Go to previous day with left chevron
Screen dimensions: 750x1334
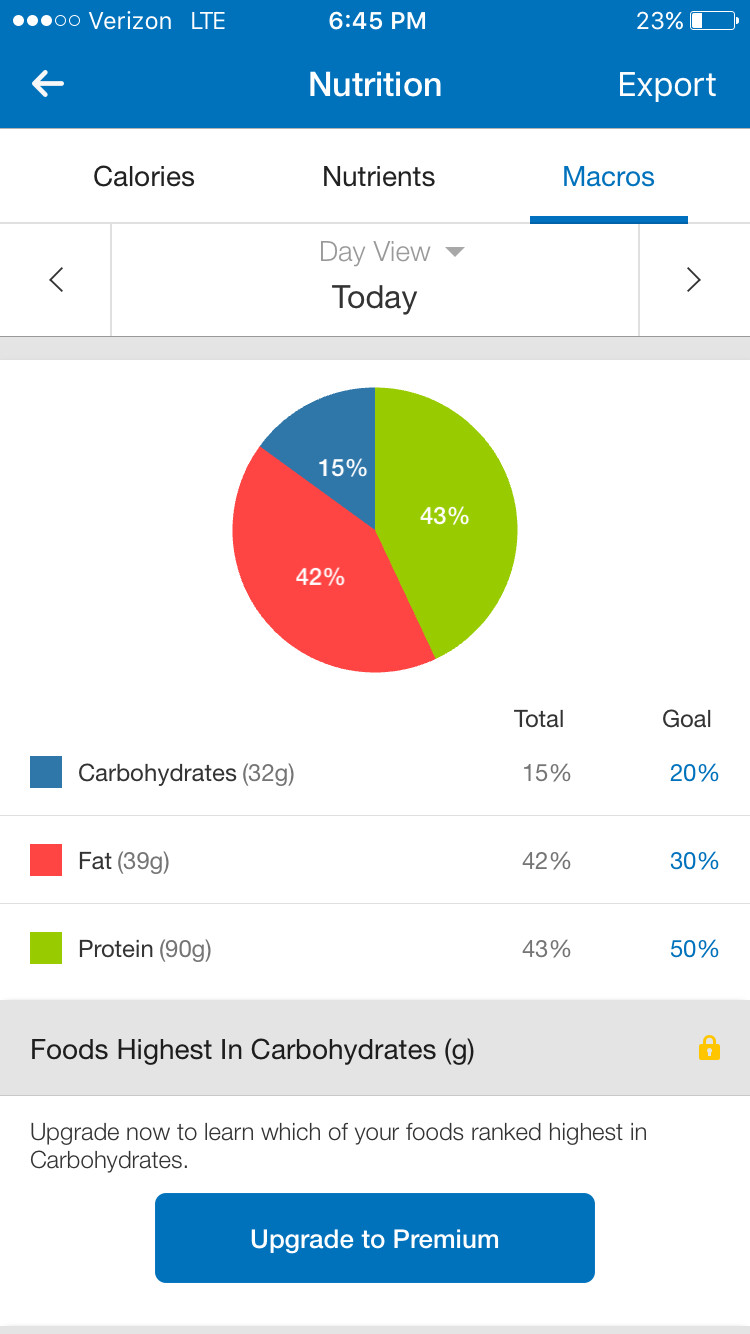tap(56, 280)
